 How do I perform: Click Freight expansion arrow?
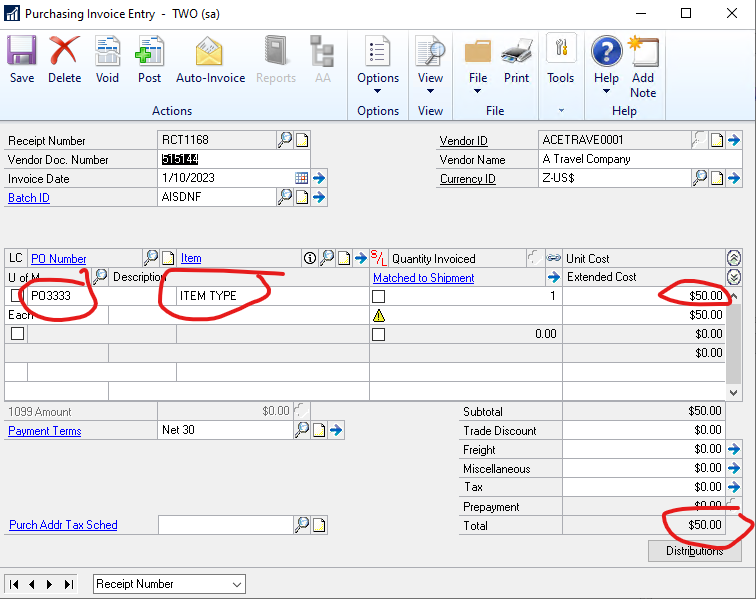[734, 449]
